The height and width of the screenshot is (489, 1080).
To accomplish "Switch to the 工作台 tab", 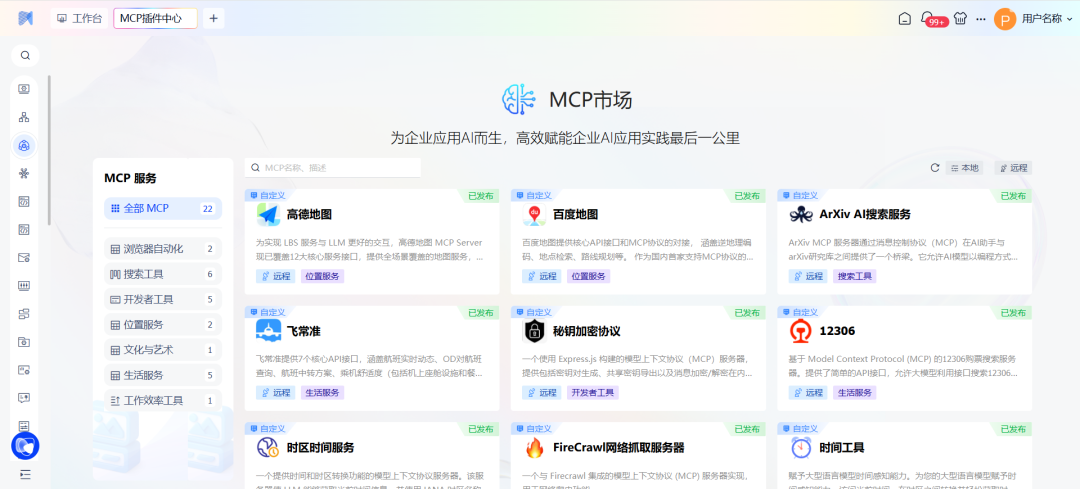I will pyautogui.click(x=80, y=18).
